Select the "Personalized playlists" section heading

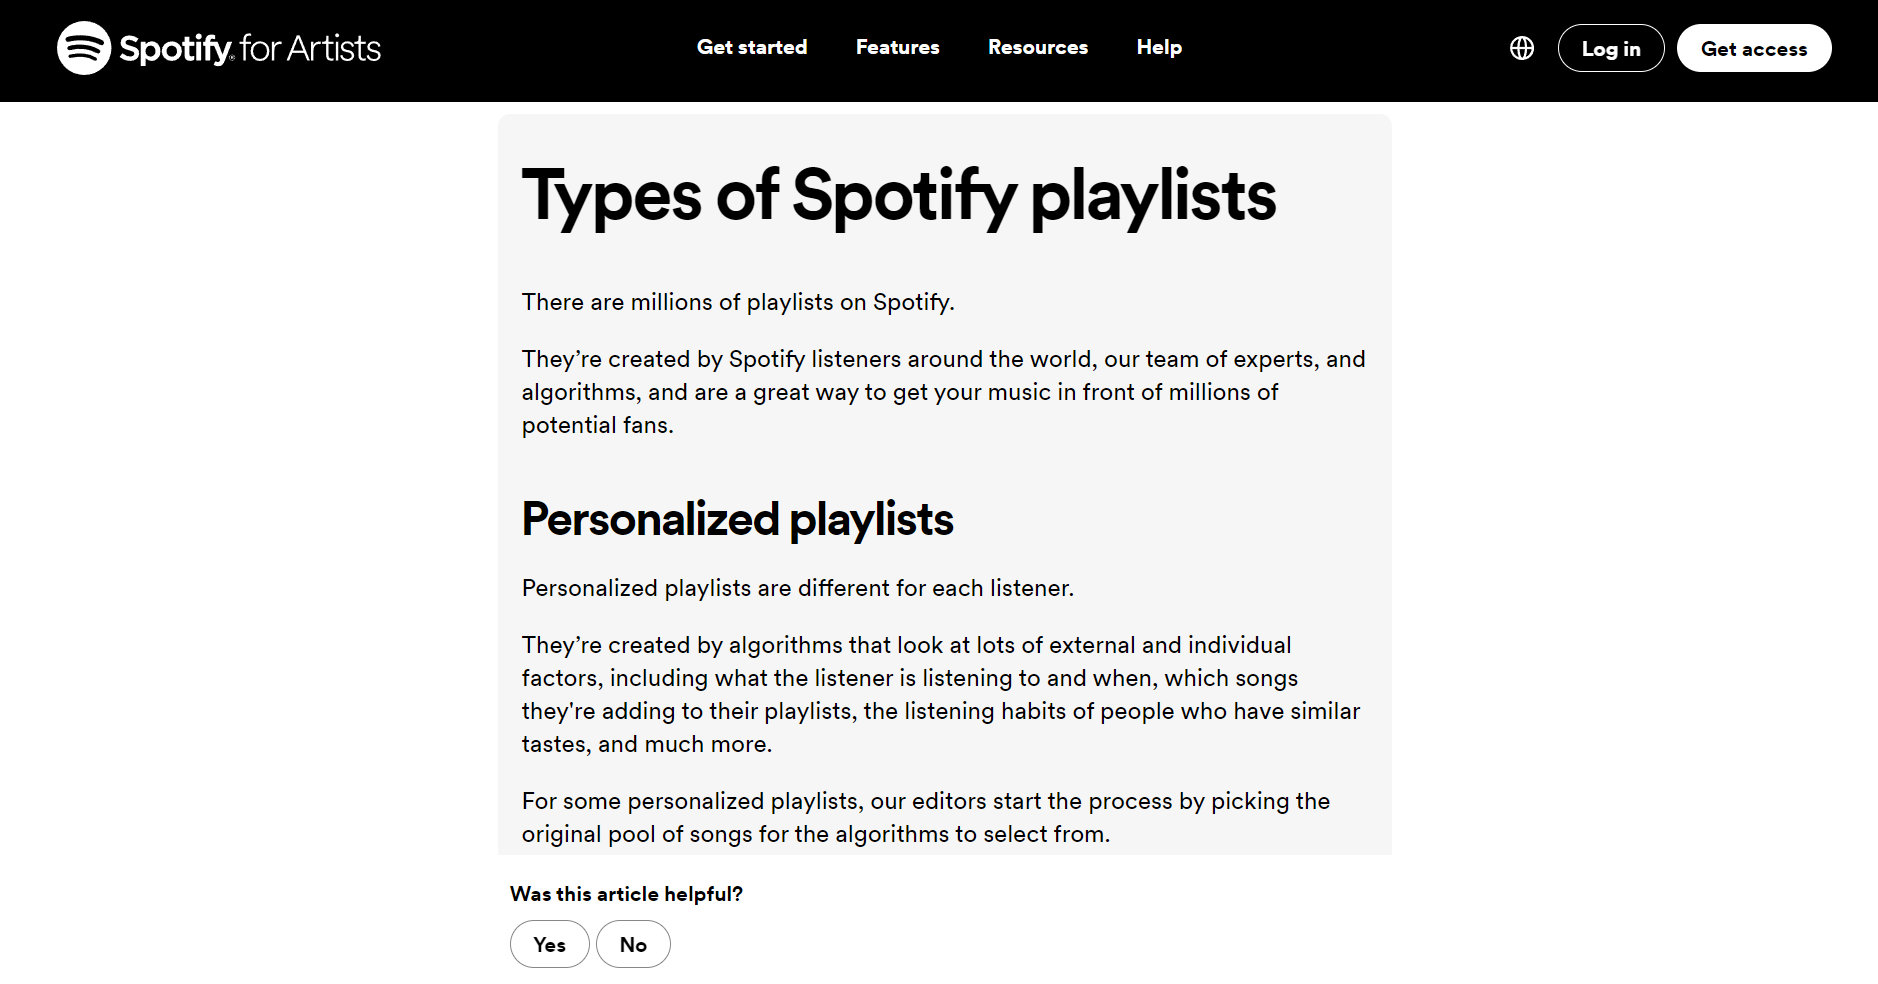(737, 519)
